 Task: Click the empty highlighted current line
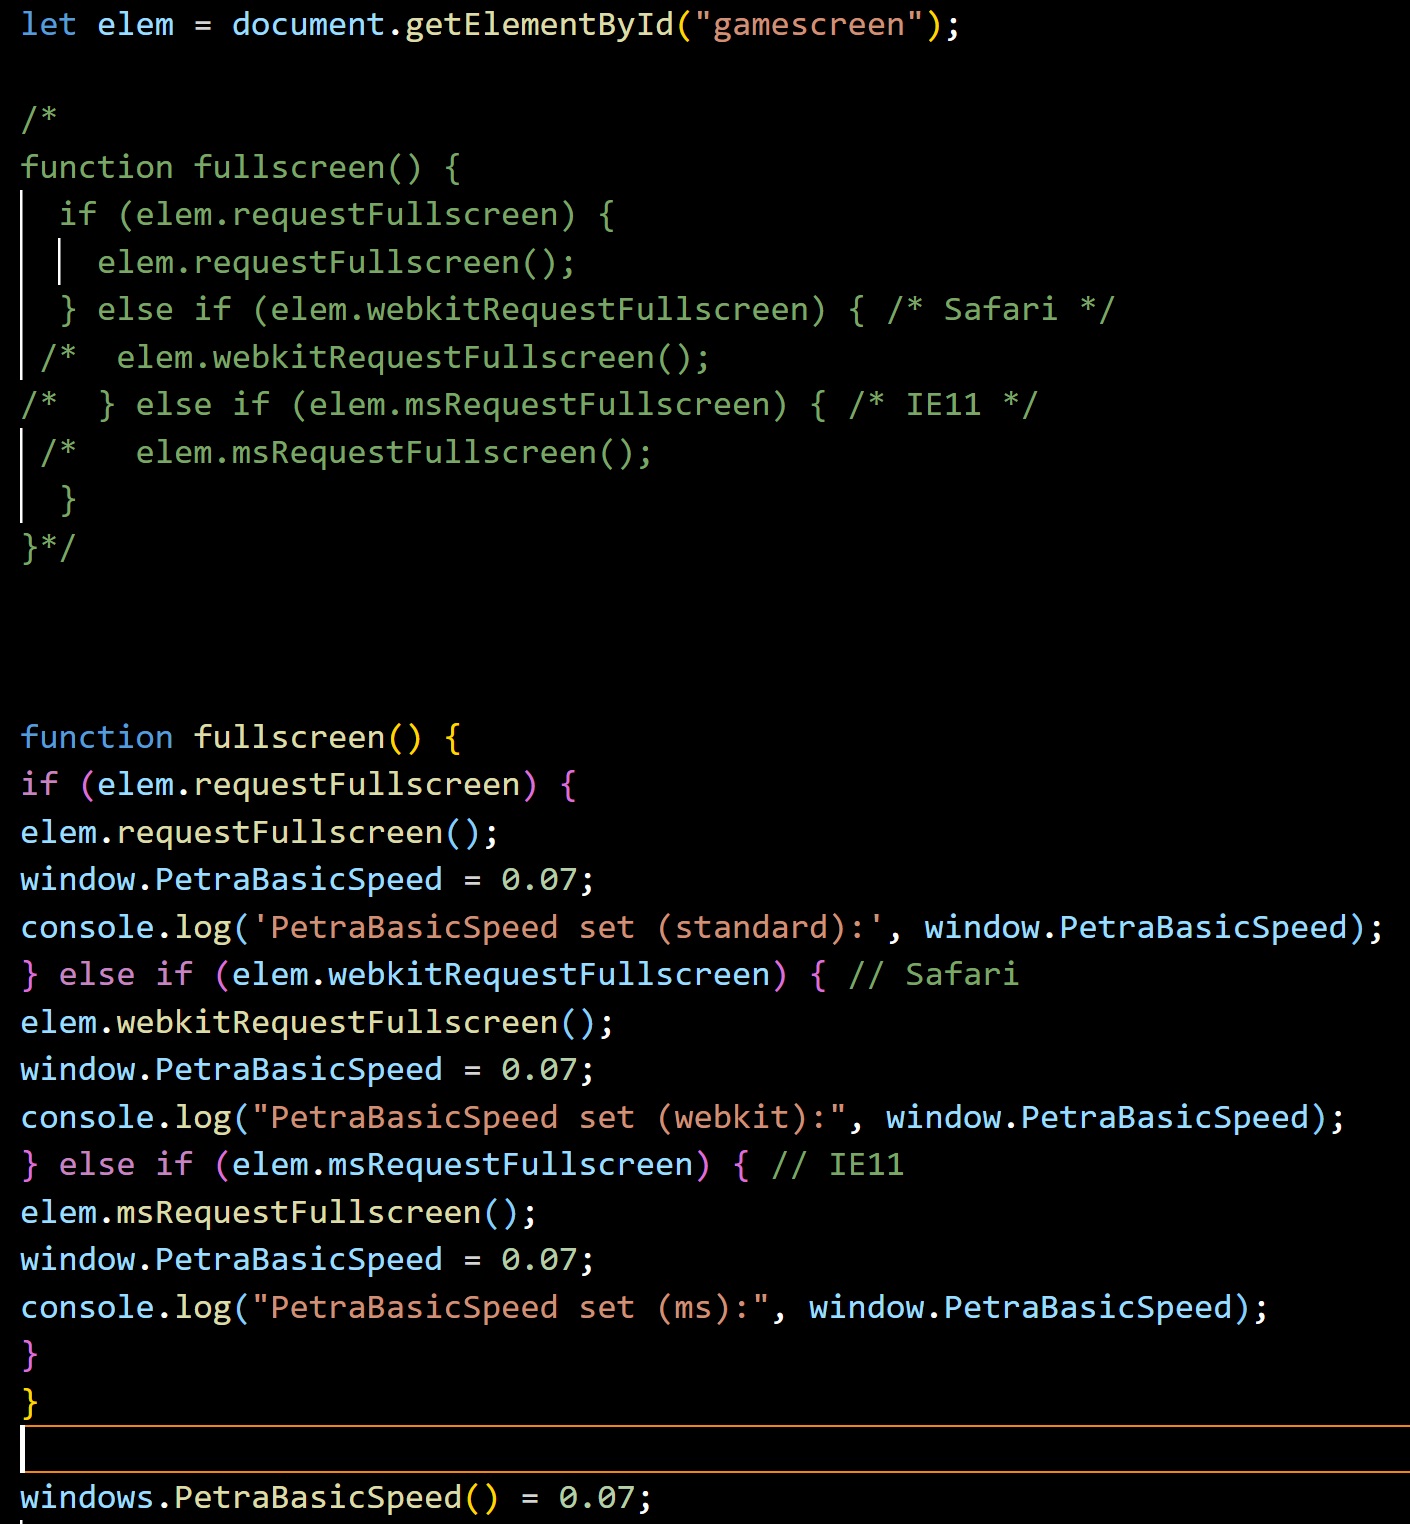click(715, 1449)
